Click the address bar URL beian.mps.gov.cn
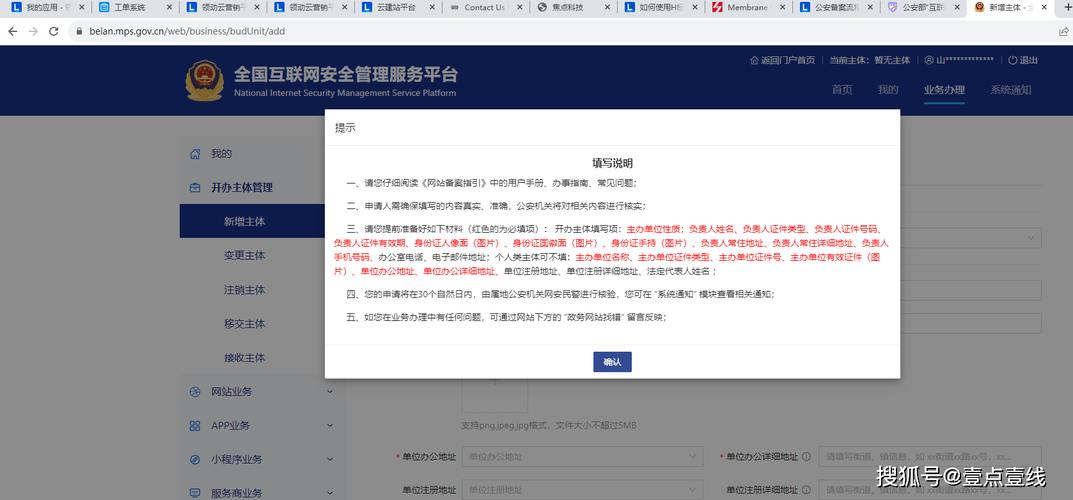 [187, 31]
